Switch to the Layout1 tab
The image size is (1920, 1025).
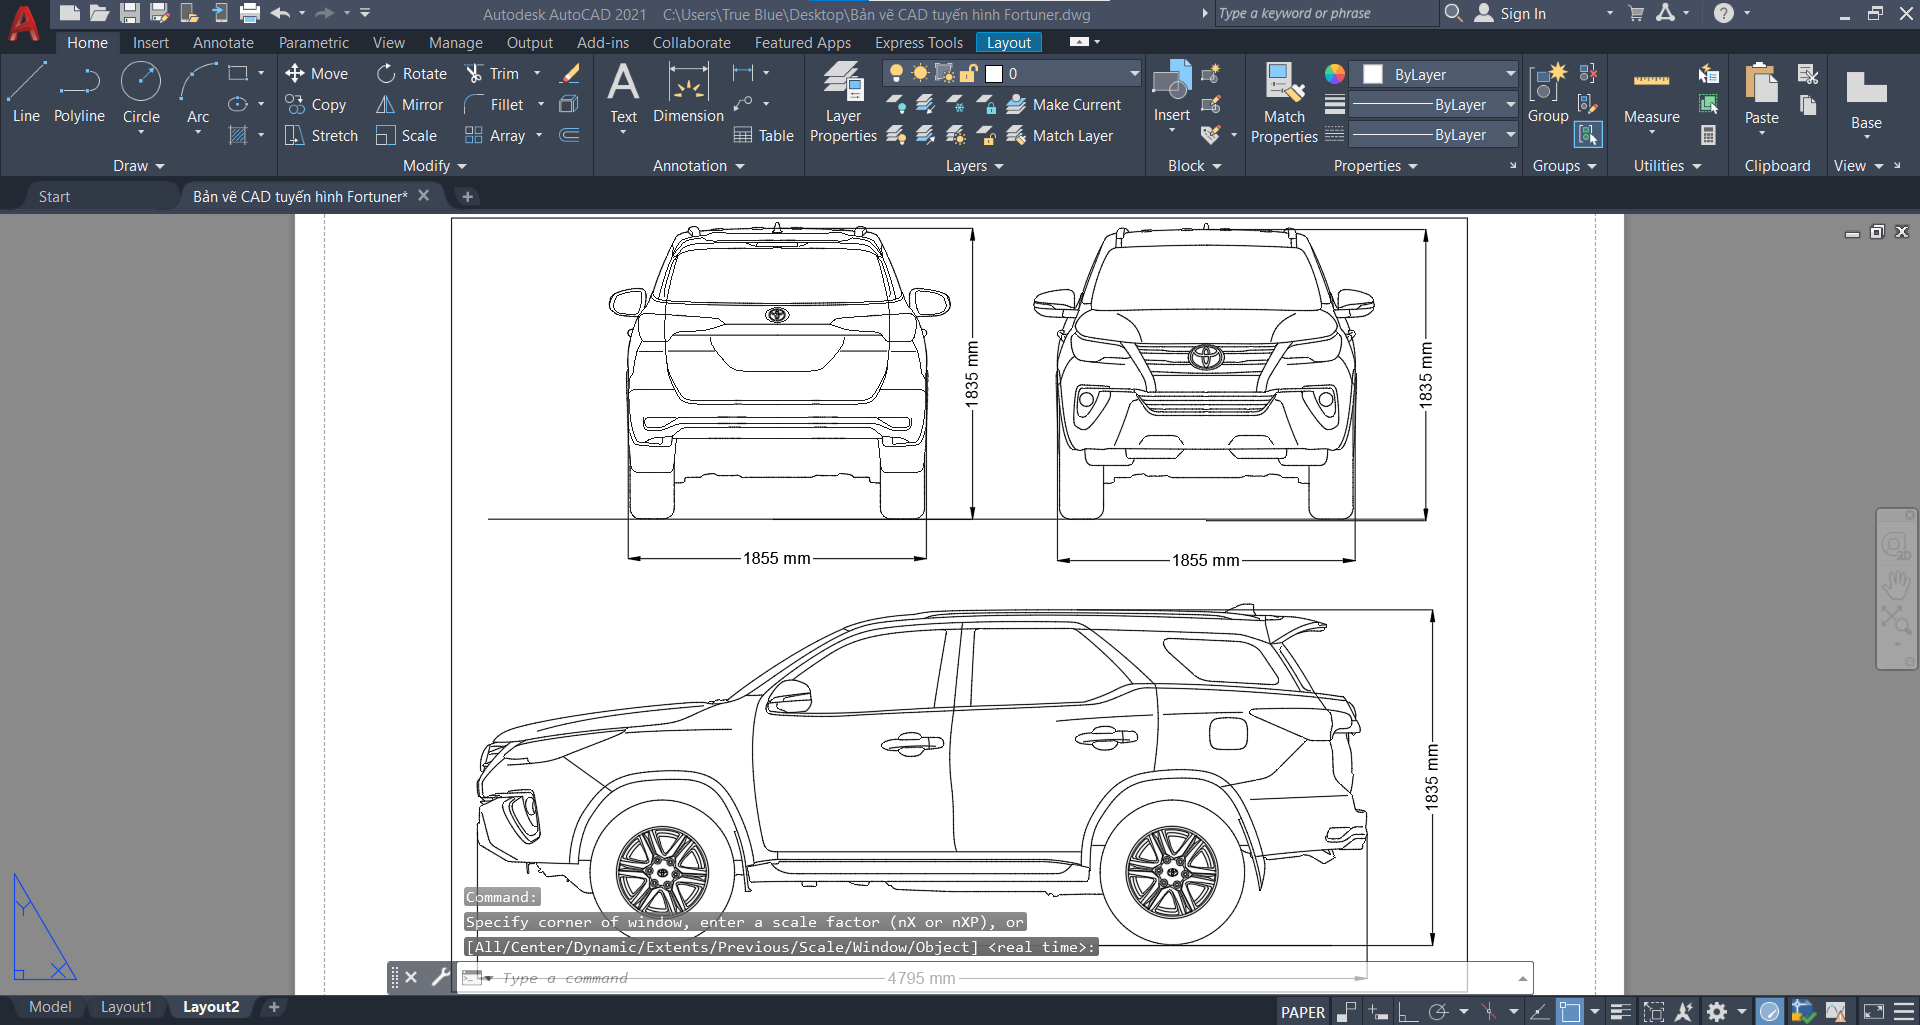[x=126, y=1007]
